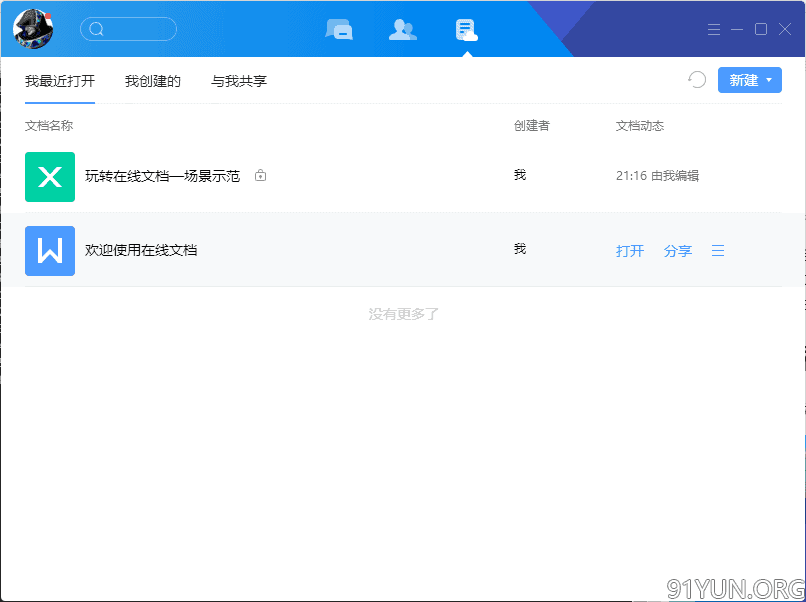Select the online Documents cloud icon
806x602 pixels.
click(466, 29)
